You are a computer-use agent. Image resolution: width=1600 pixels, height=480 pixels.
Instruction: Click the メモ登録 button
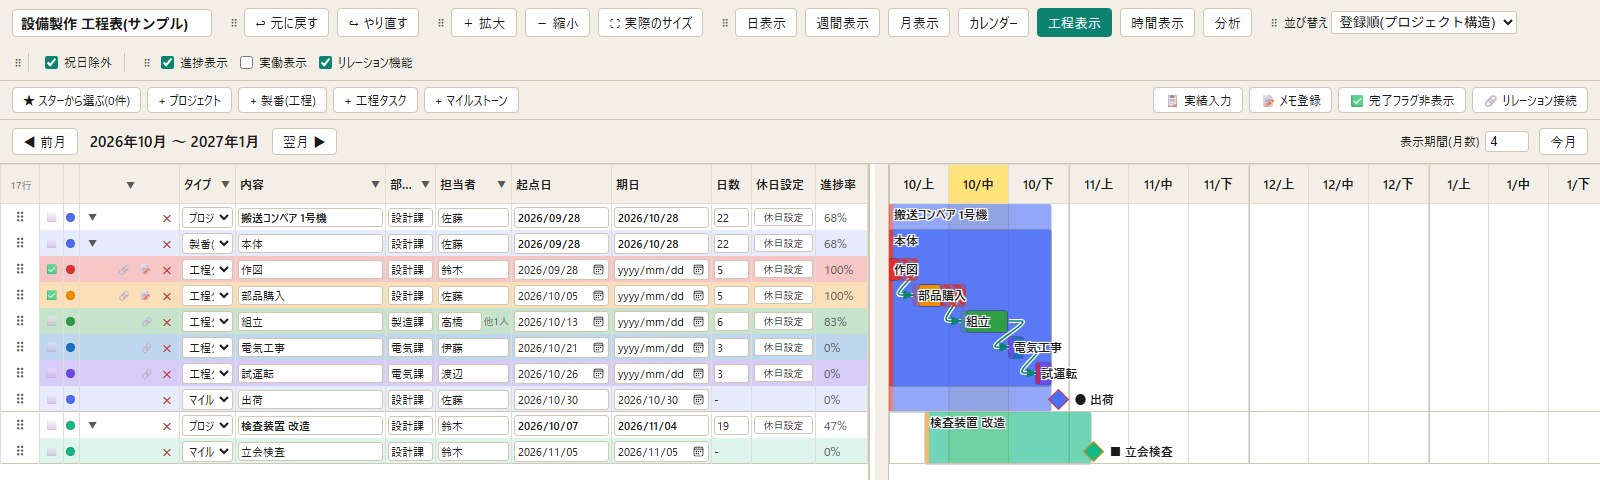[x=1290, y=101]
